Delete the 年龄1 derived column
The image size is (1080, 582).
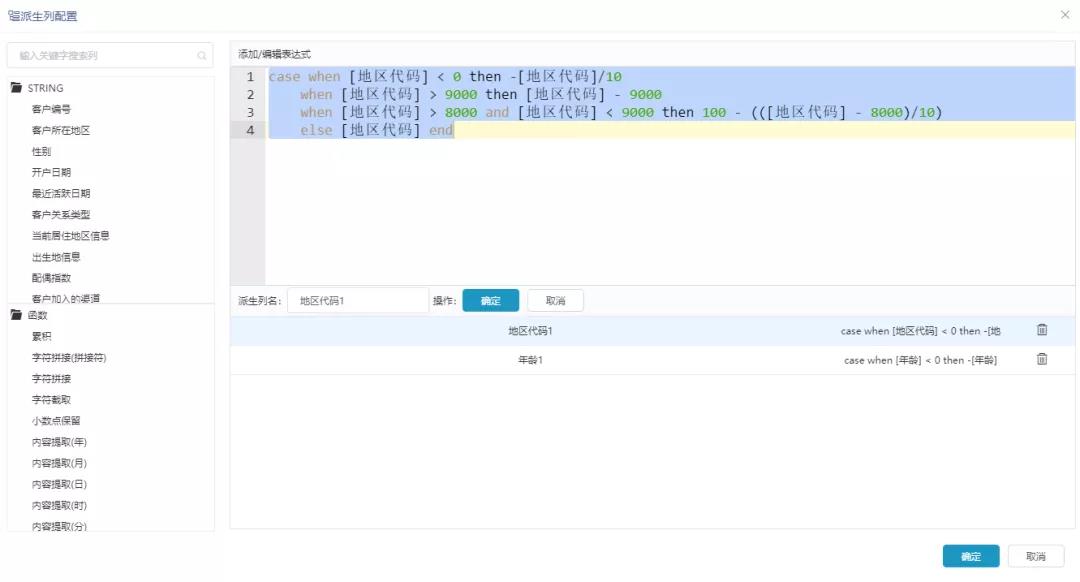coord(1041,360)
